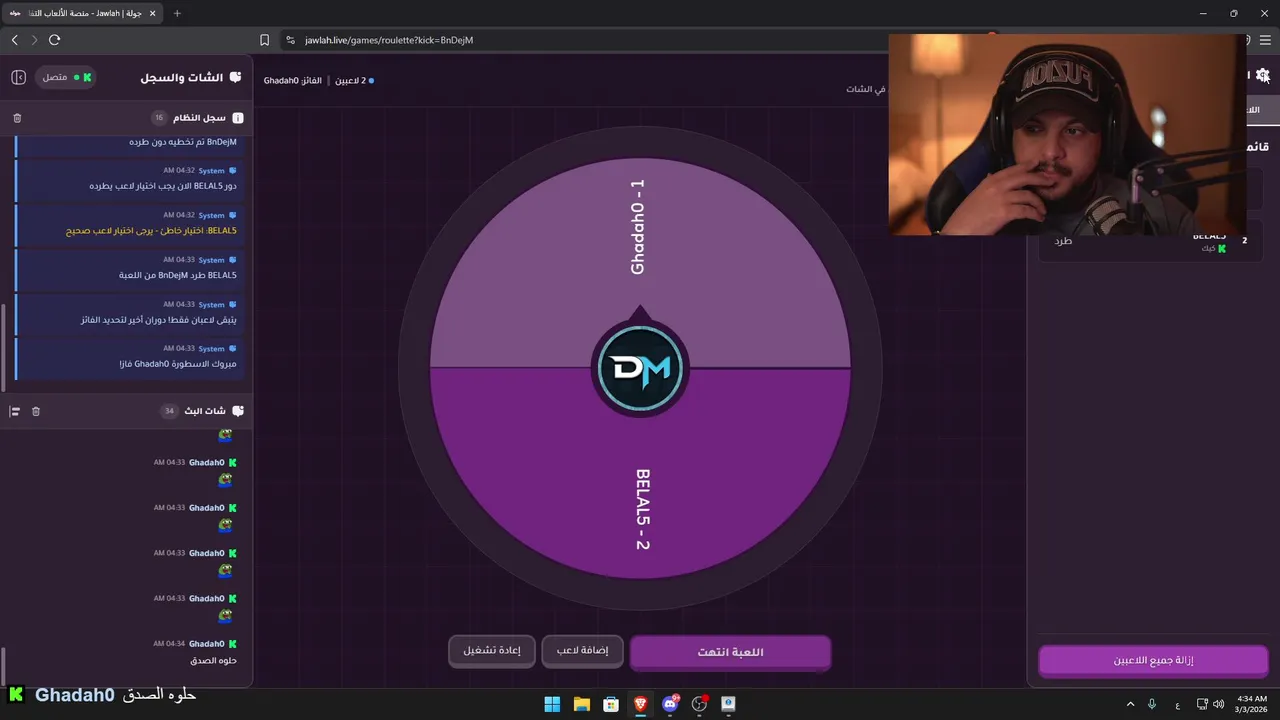Collapse the chat and log sidebar panel

18,77
